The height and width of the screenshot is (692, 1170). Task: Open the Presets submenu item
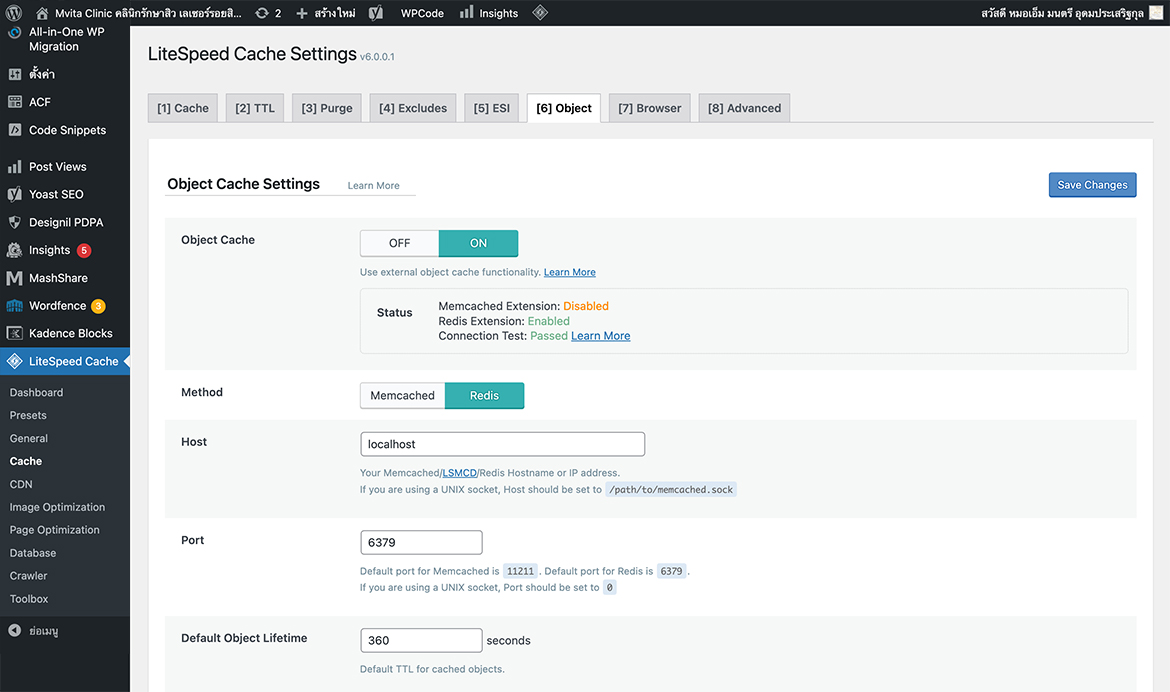tap(28, 416)
